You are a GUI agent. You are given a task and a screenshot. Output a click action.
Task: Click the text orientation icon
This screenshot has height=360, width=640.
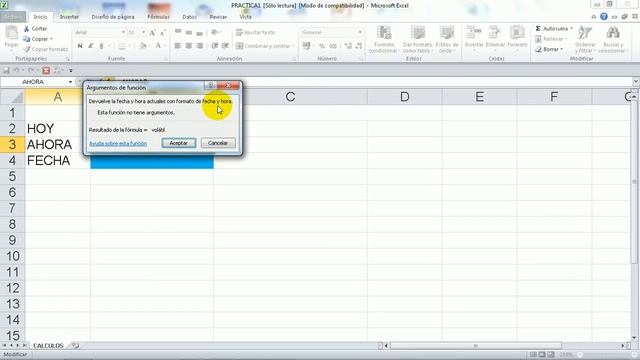[216, 32]
